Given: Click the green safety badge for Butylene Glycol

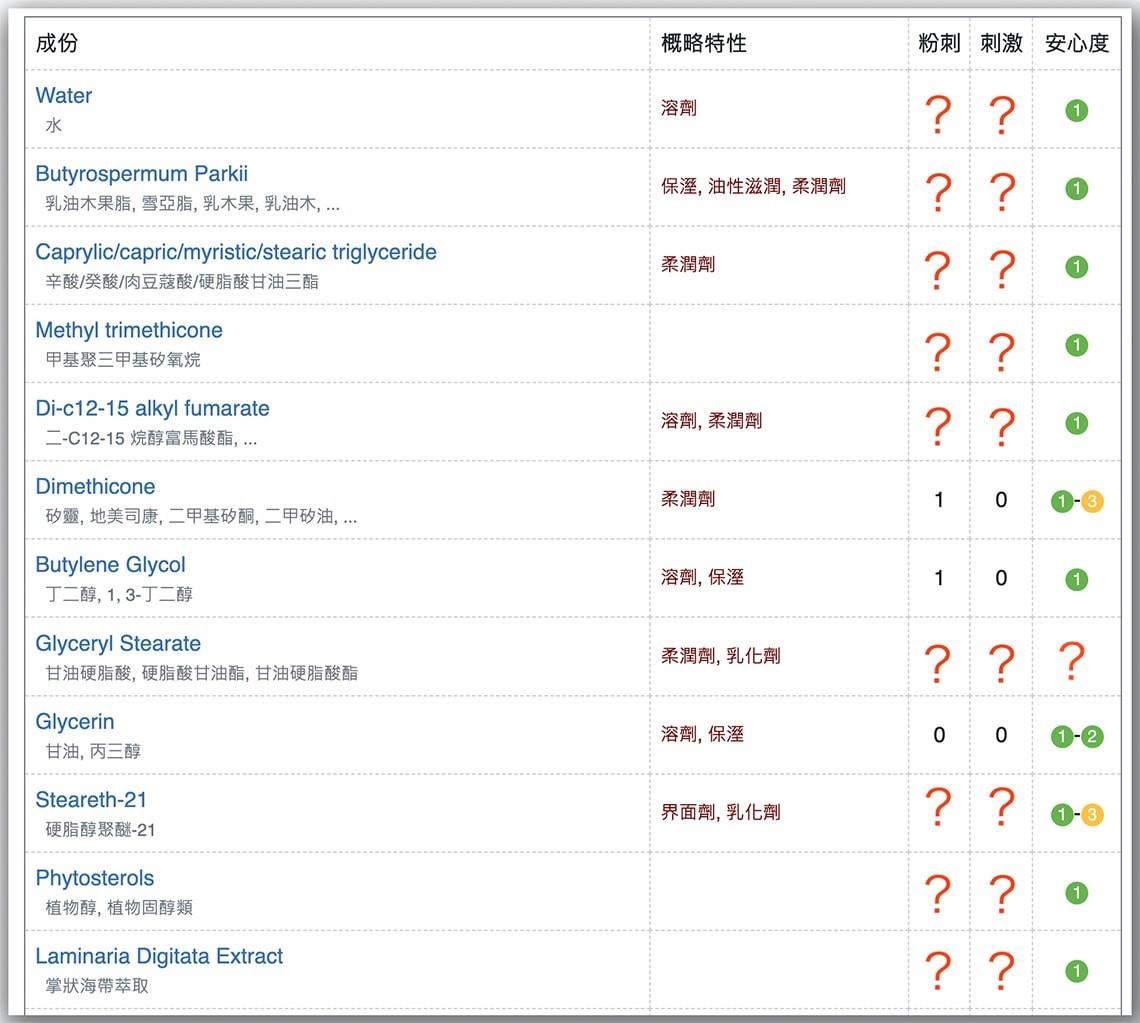Looking at the screenshot, I should coord(1076,580).
